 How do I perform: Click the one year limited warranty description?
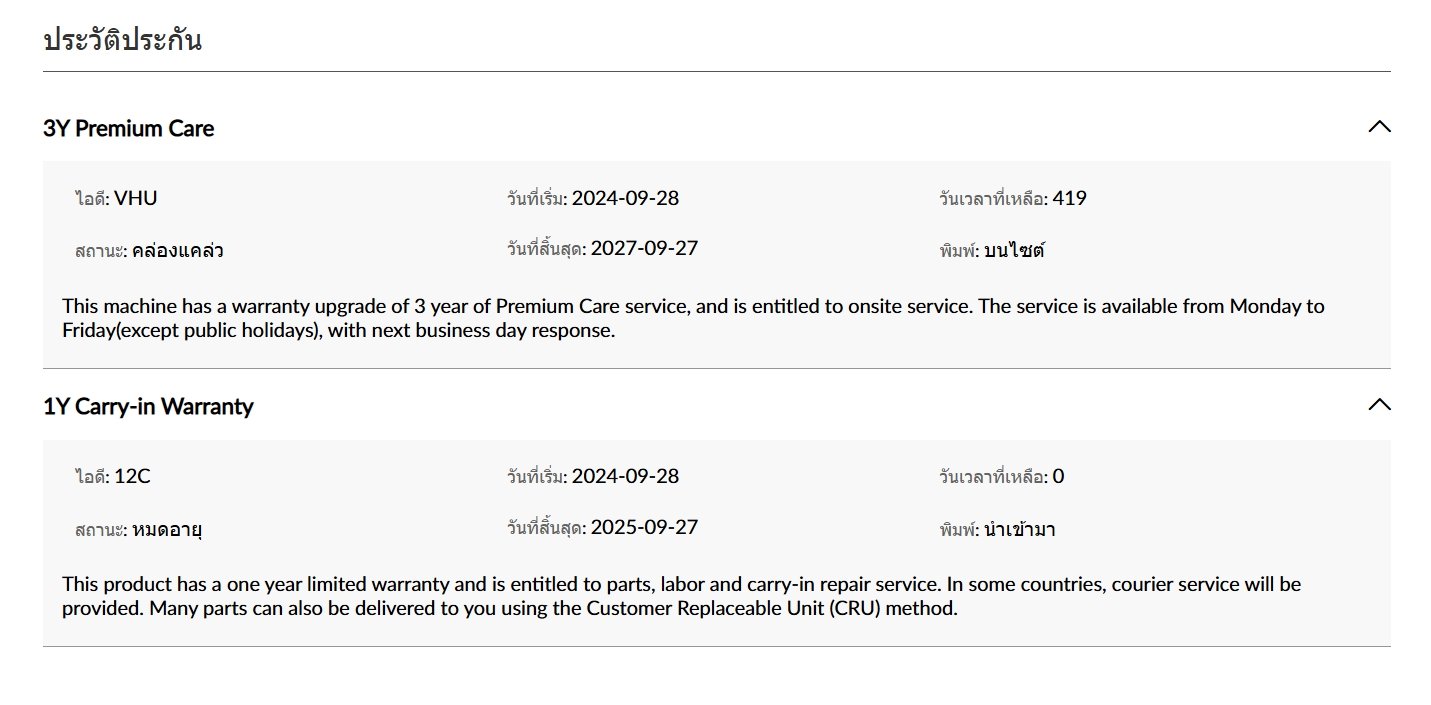(681, 596)
